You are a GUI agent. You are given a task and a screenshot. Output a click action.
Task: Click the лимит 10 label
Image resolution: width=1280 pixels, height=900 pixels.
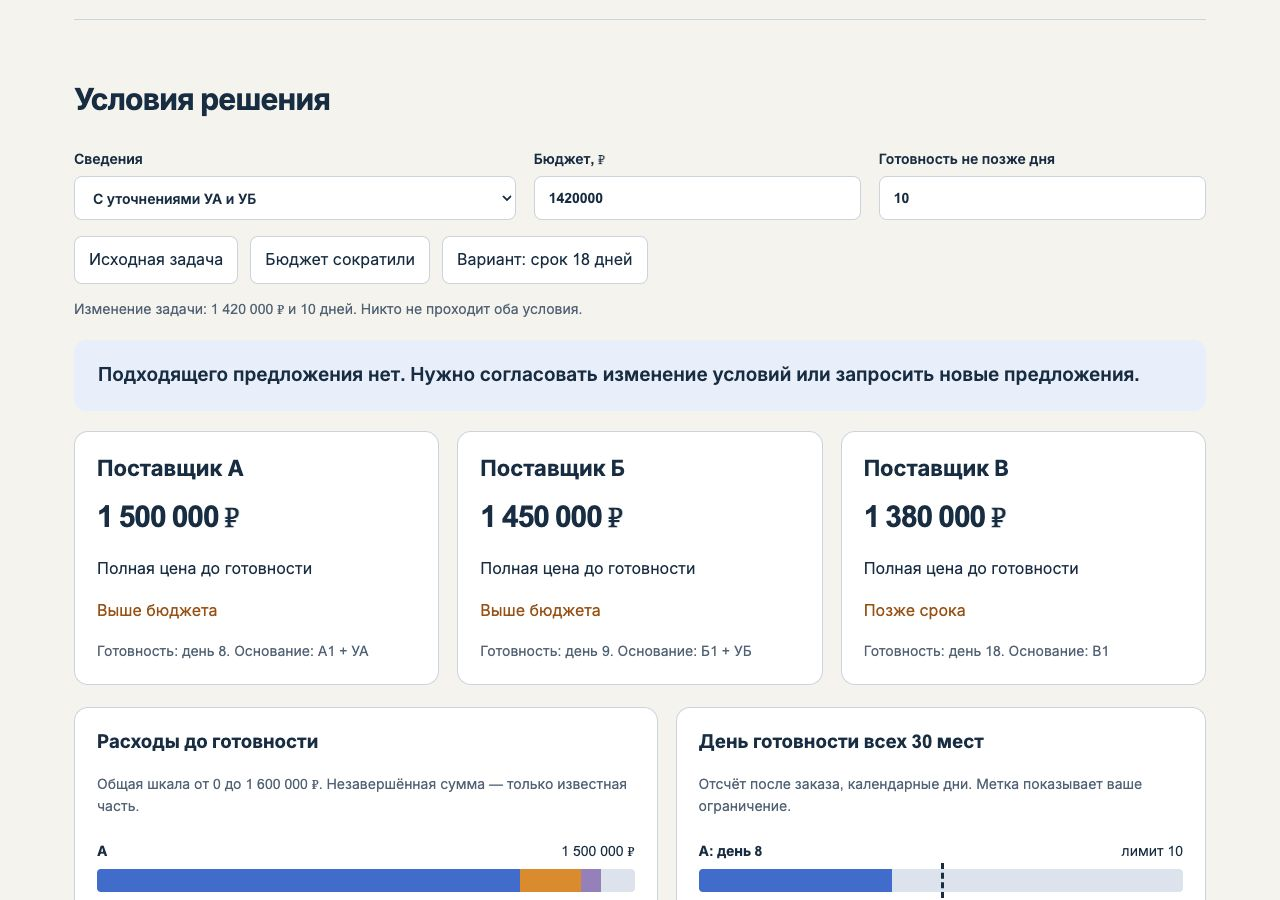click(x=1152, y=851)
